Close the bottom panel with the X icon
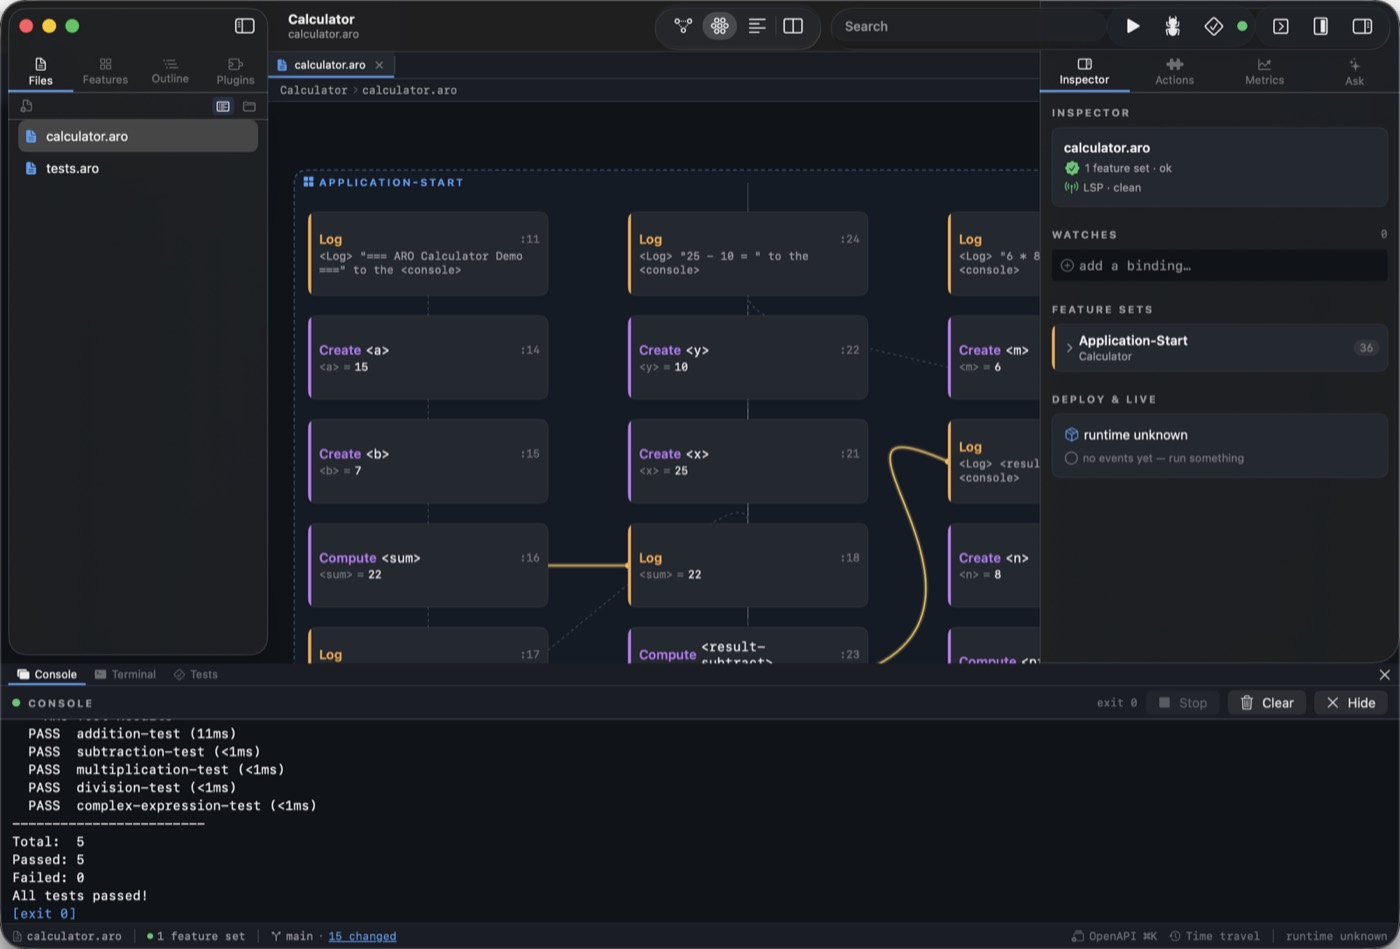Image resolution: width=1400 pixels, height=949 pixels. [1384, 675]
